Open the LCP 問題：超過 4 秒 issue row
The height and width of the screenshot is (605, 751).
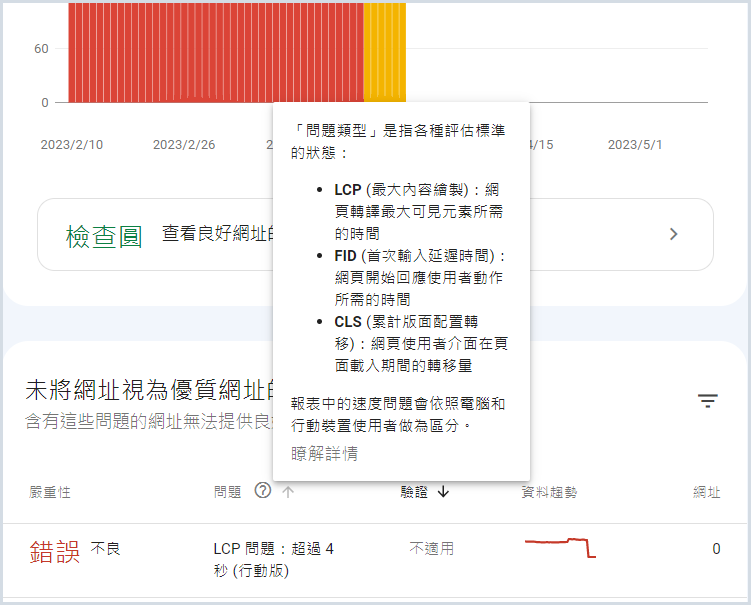click(273, 560)
